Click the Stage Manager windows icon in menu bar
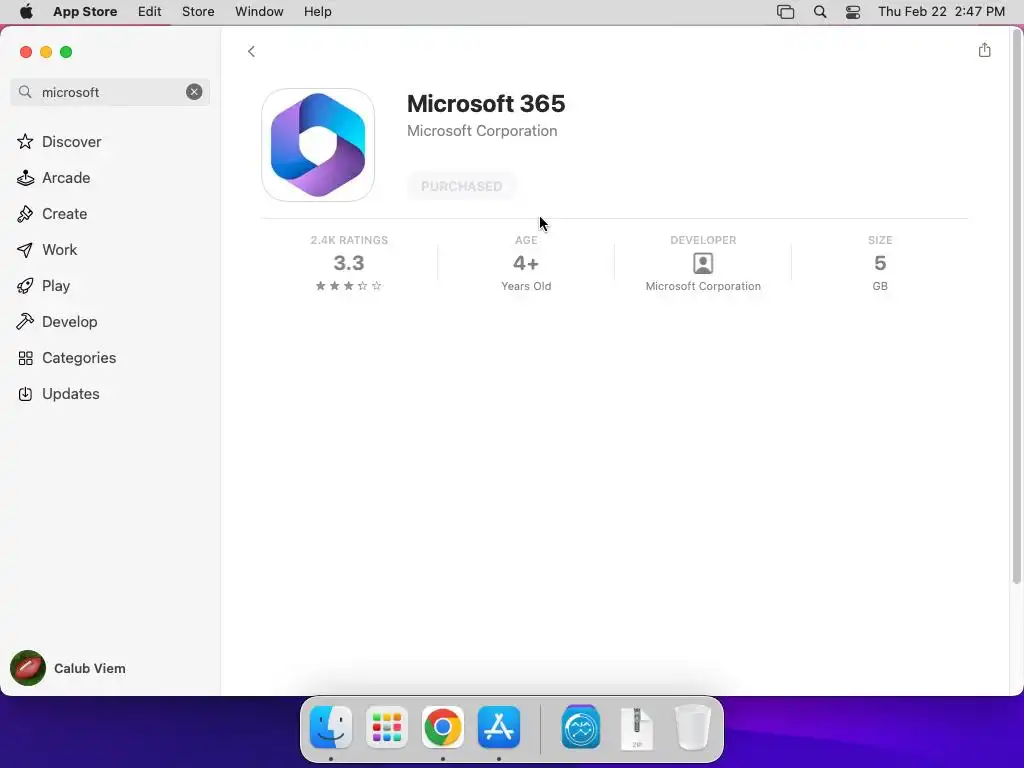This screenshot has height=768, width=1024. click(786, 12)
